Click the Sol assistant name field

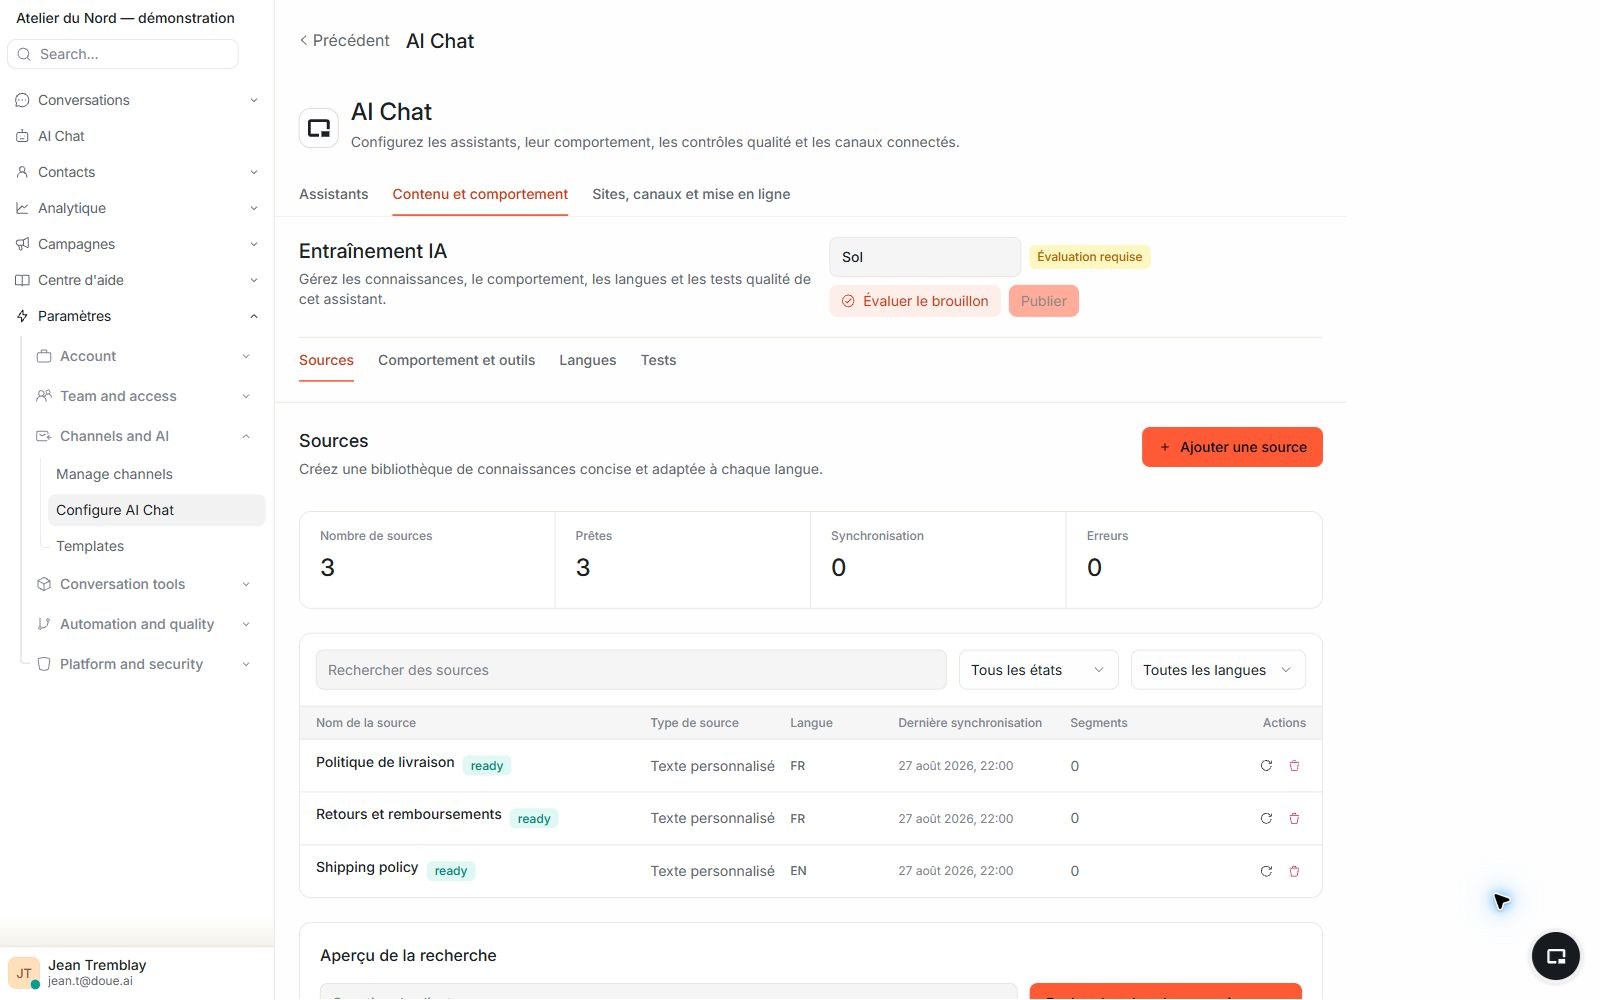(x=925, y=257)
